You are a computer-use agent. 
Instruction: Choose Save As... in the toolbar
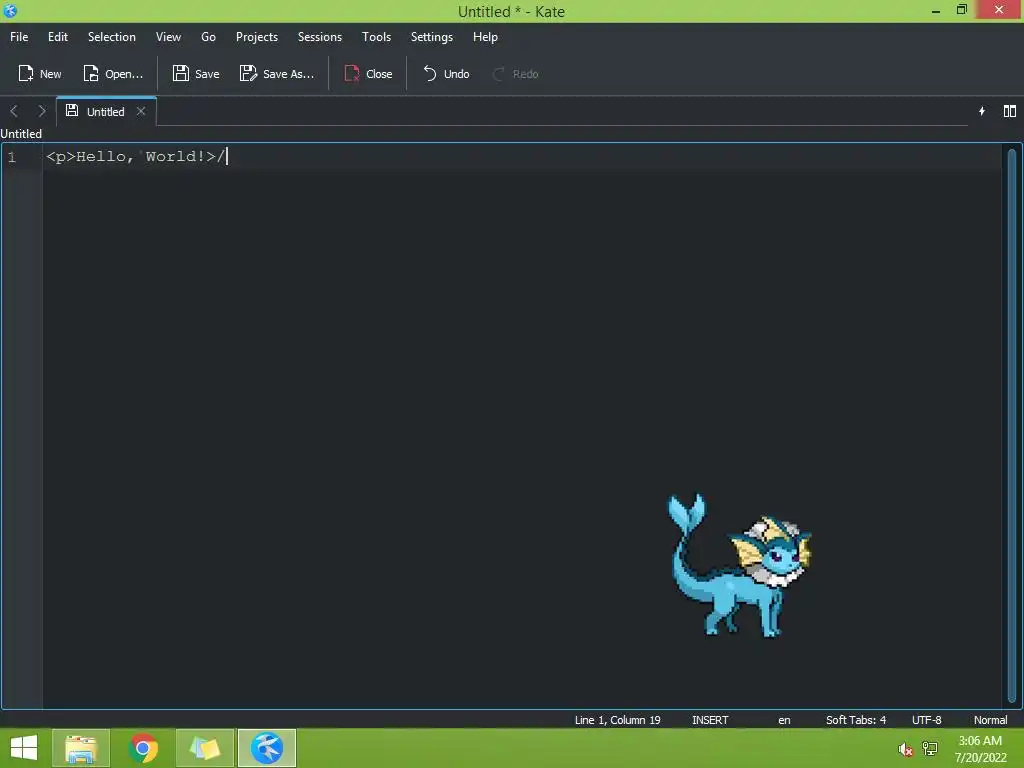coord(277,74)
